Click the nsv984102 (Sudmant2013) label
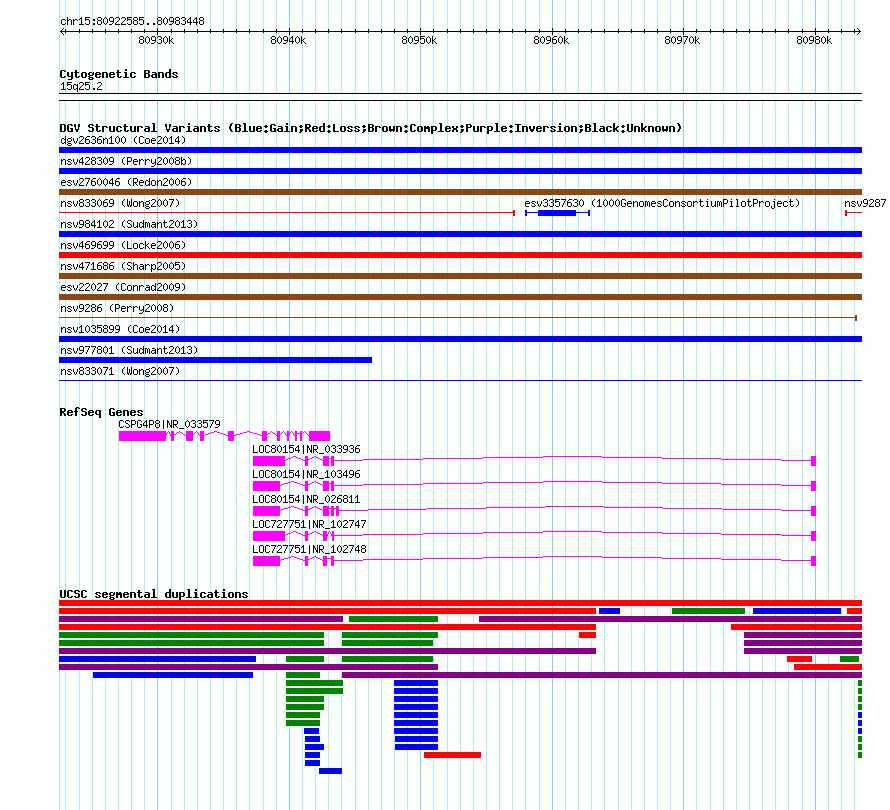 point(129,224)
